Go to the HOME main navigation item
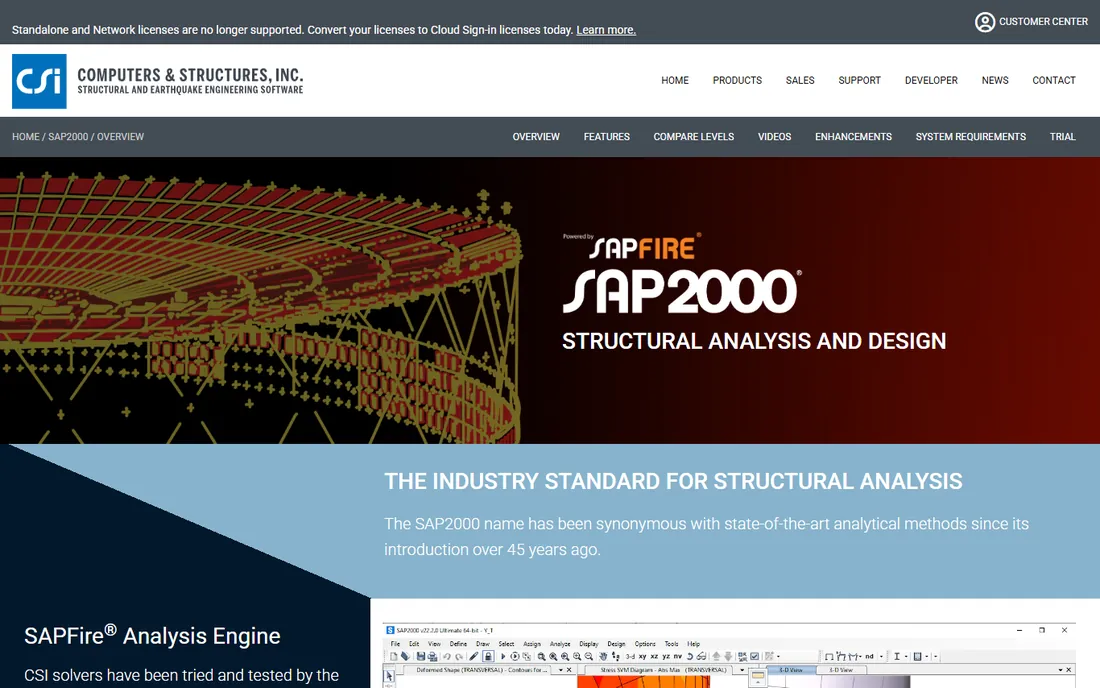Viewport: 1100px width, 688px height. (x=675, y=81)
